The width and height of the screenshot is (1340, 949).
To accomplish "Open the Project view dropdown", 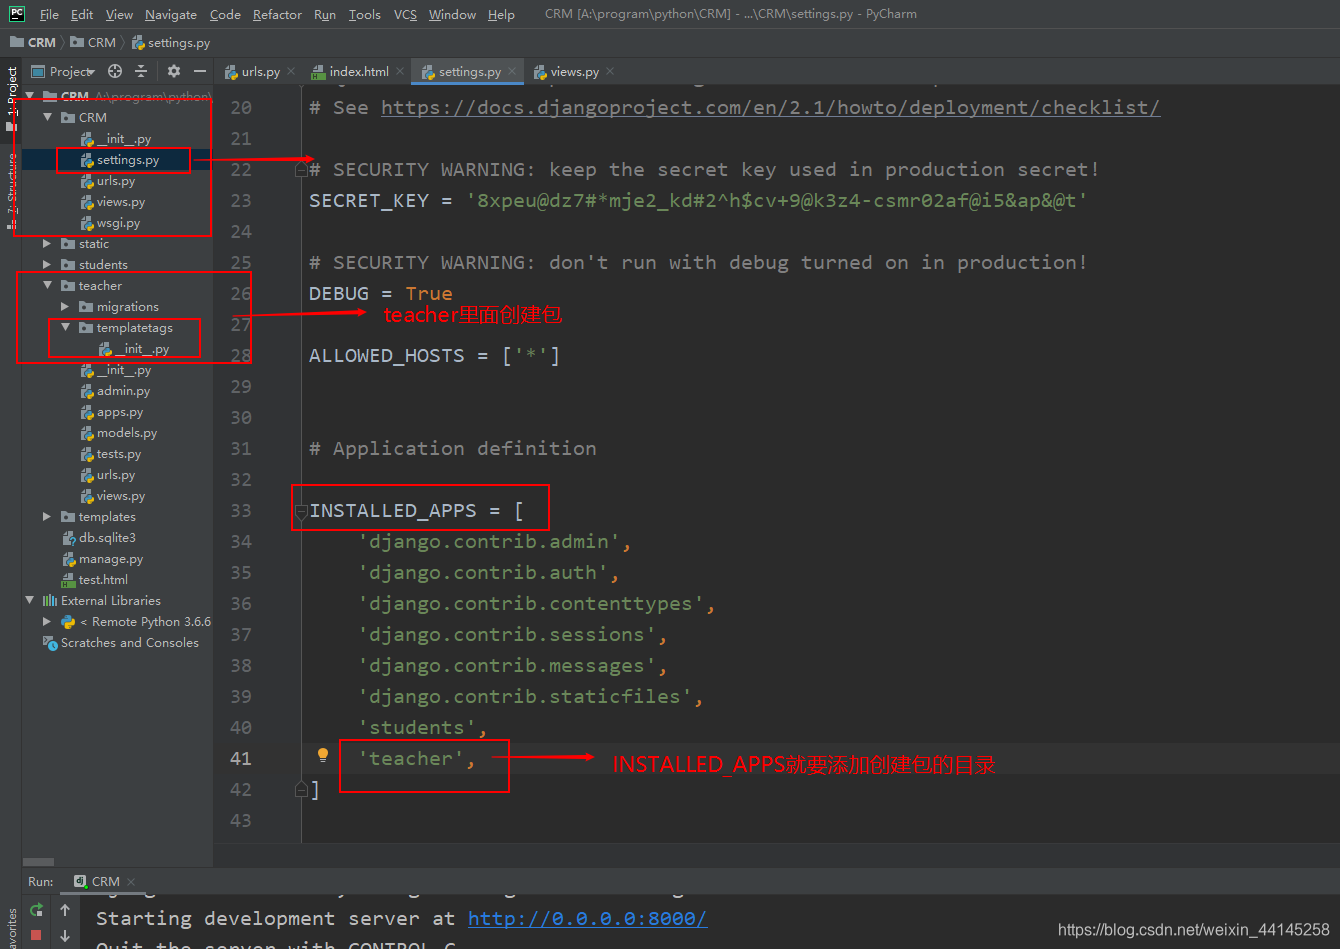I will [x=63, y=71].
